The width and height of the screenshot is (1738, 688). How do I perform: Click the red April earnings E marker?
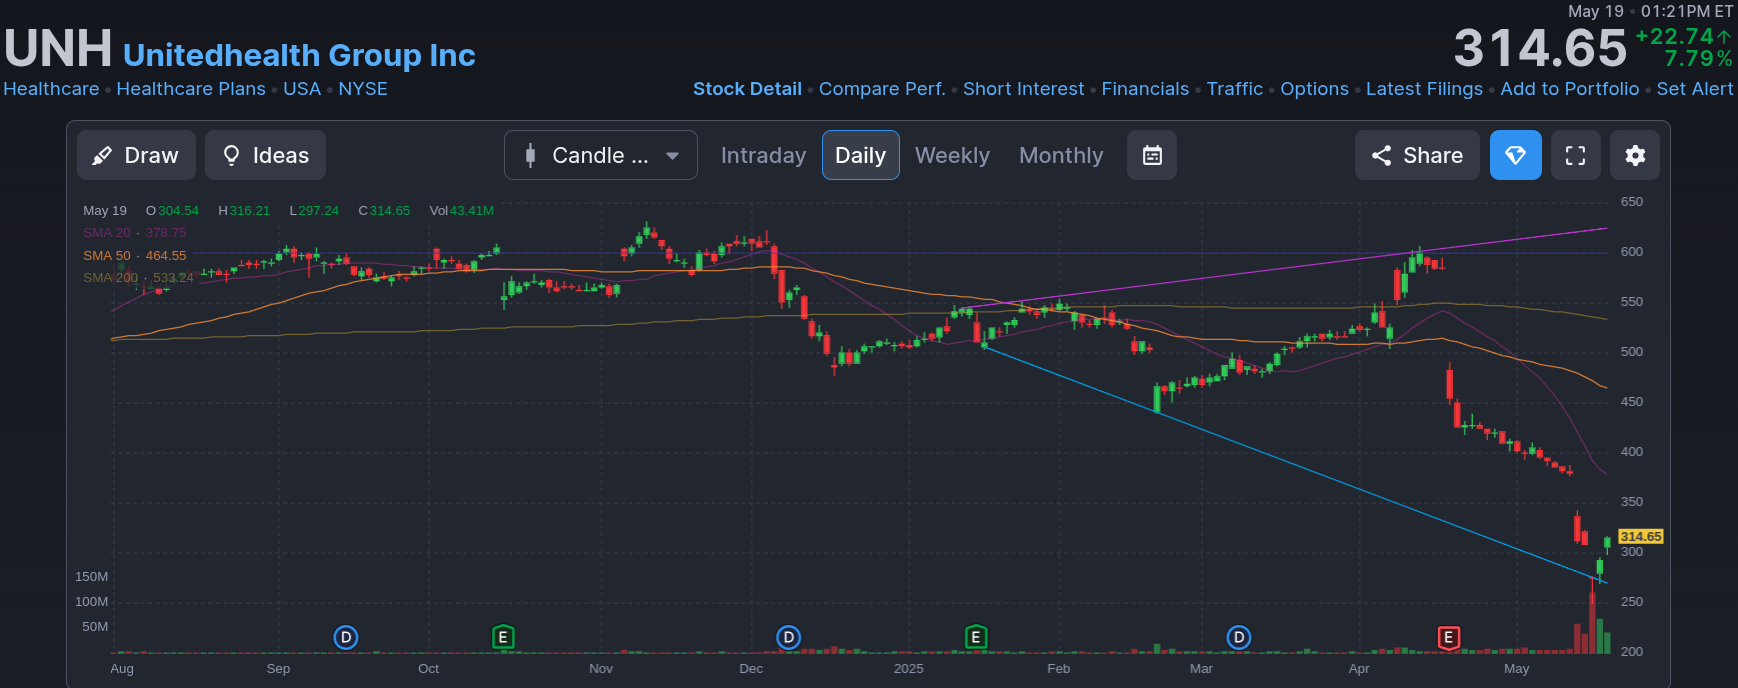click(x=1448, y=637)
